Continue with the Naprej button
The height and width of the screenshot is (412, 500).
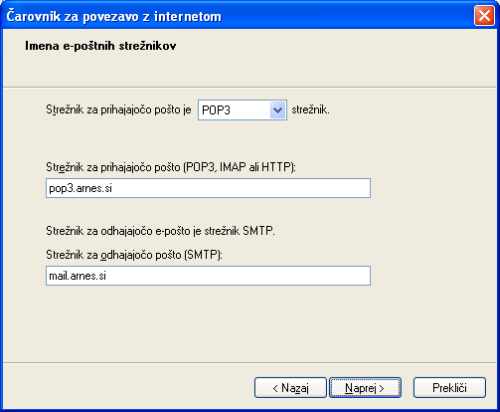tap(365, 388)
